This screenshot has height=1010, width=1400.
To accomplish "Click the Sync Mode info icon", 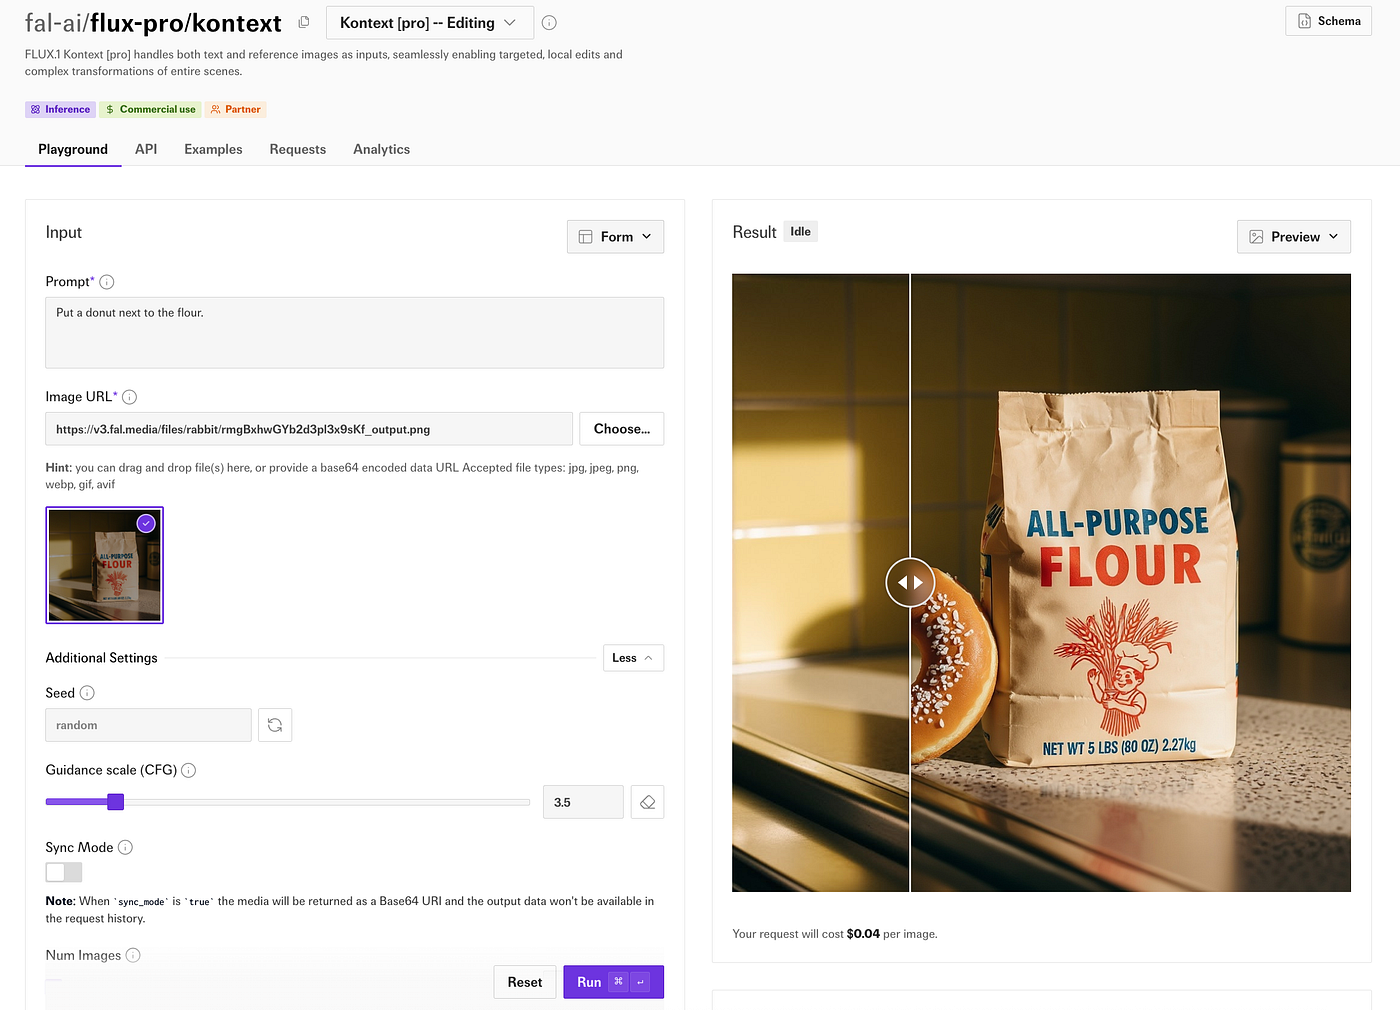I will pos(125,847).
